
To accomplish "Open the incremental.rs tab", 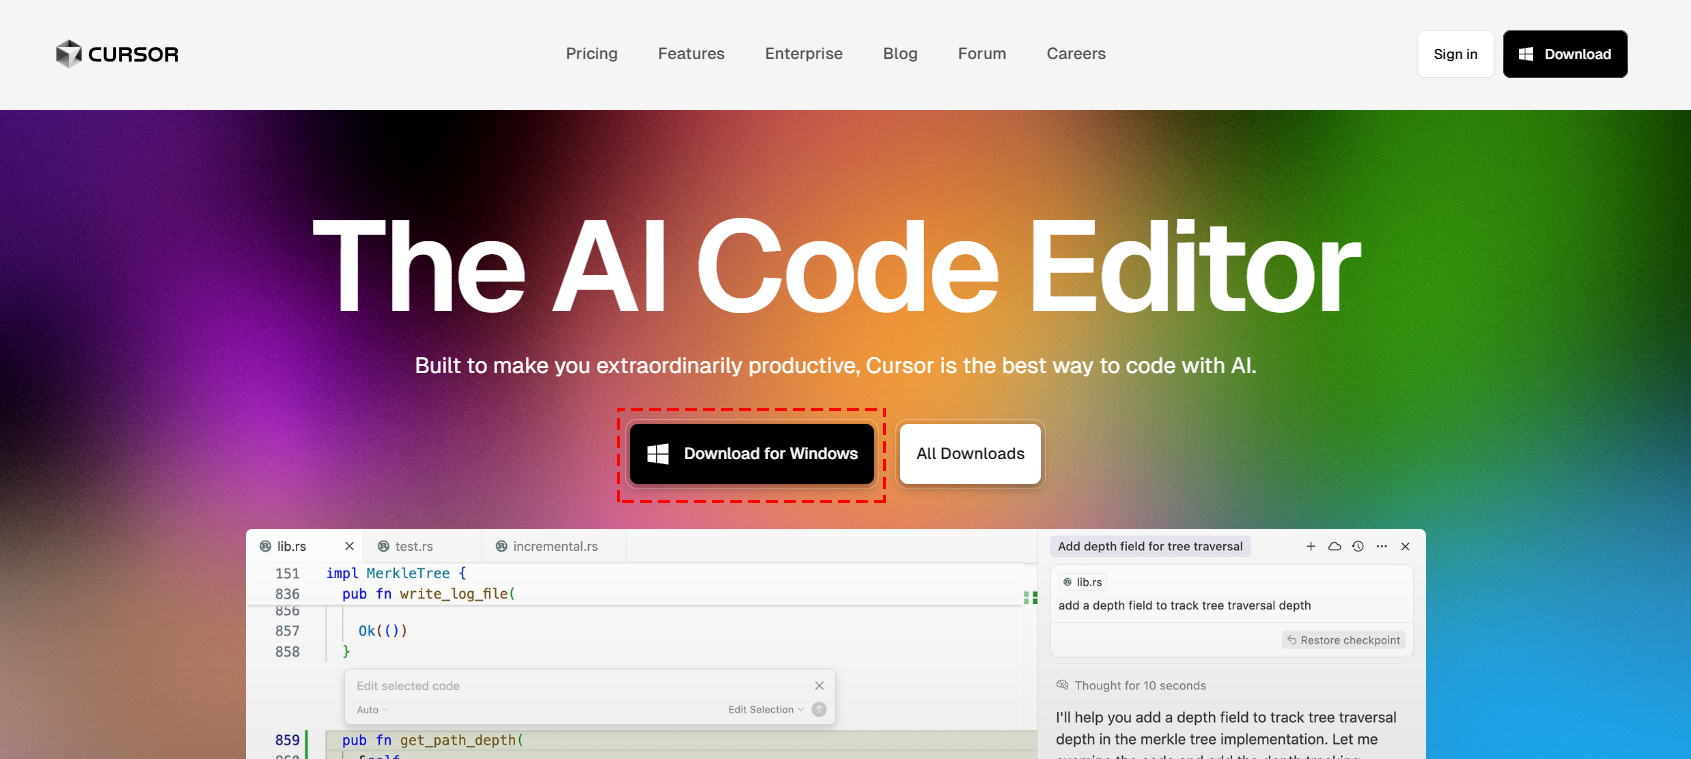I will 555,546.
